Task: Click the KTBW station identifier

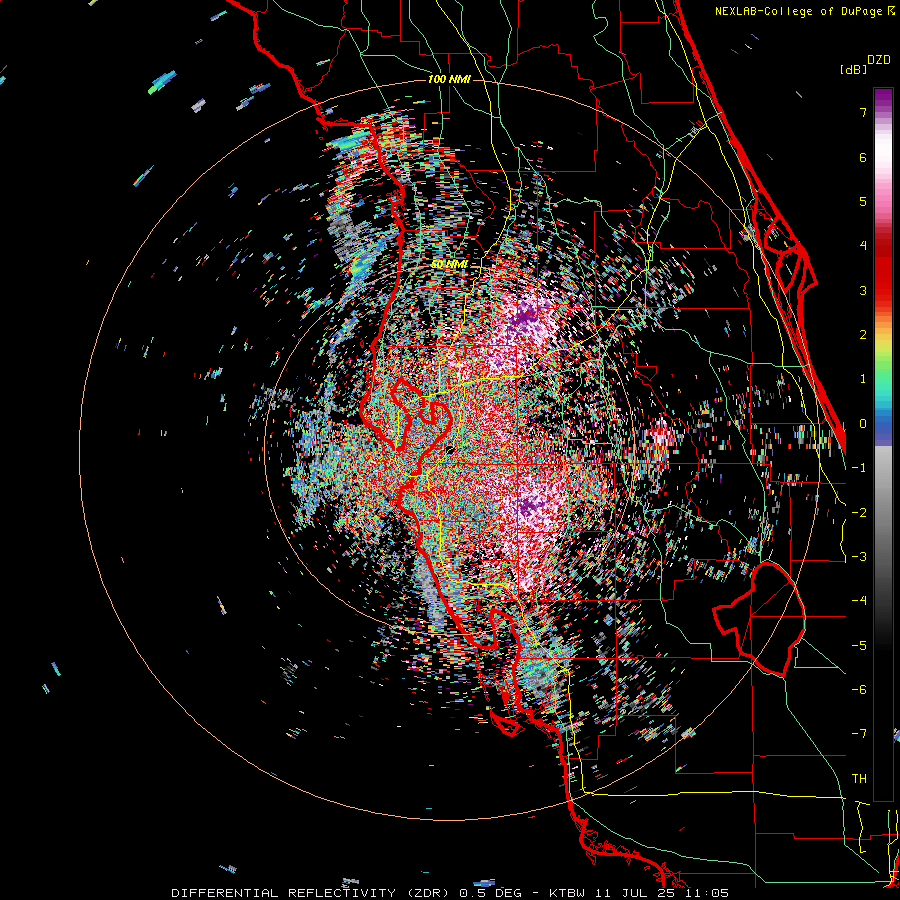Action: pos(567,893)
